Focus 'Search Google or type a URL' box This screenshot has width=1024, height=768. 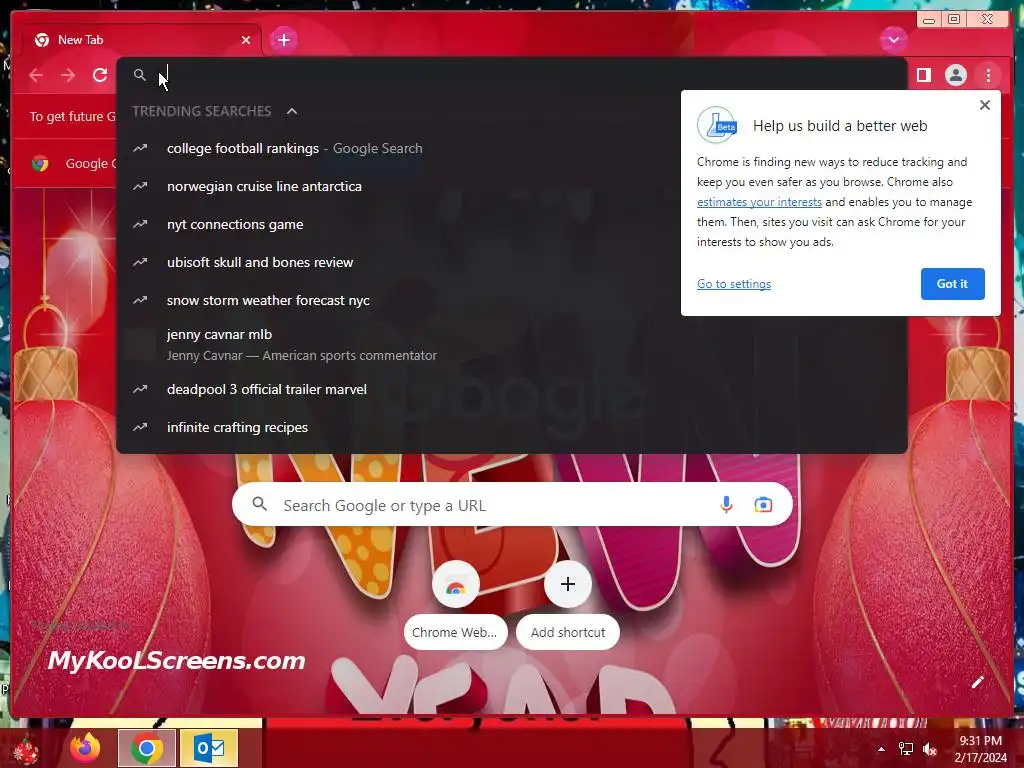point(512,505)
